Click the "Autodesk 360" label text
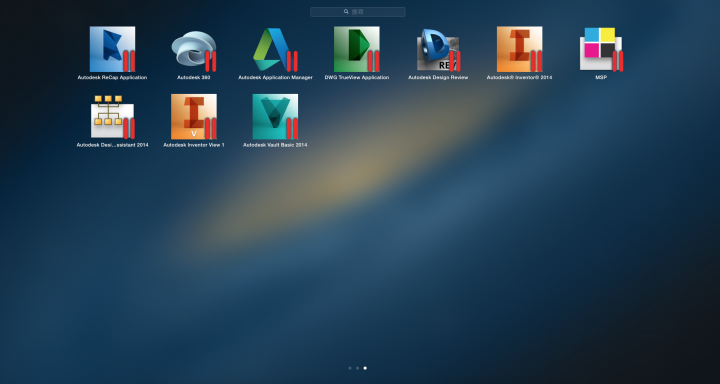Screen dimensions: 720x384 click(x=194, y=78)
